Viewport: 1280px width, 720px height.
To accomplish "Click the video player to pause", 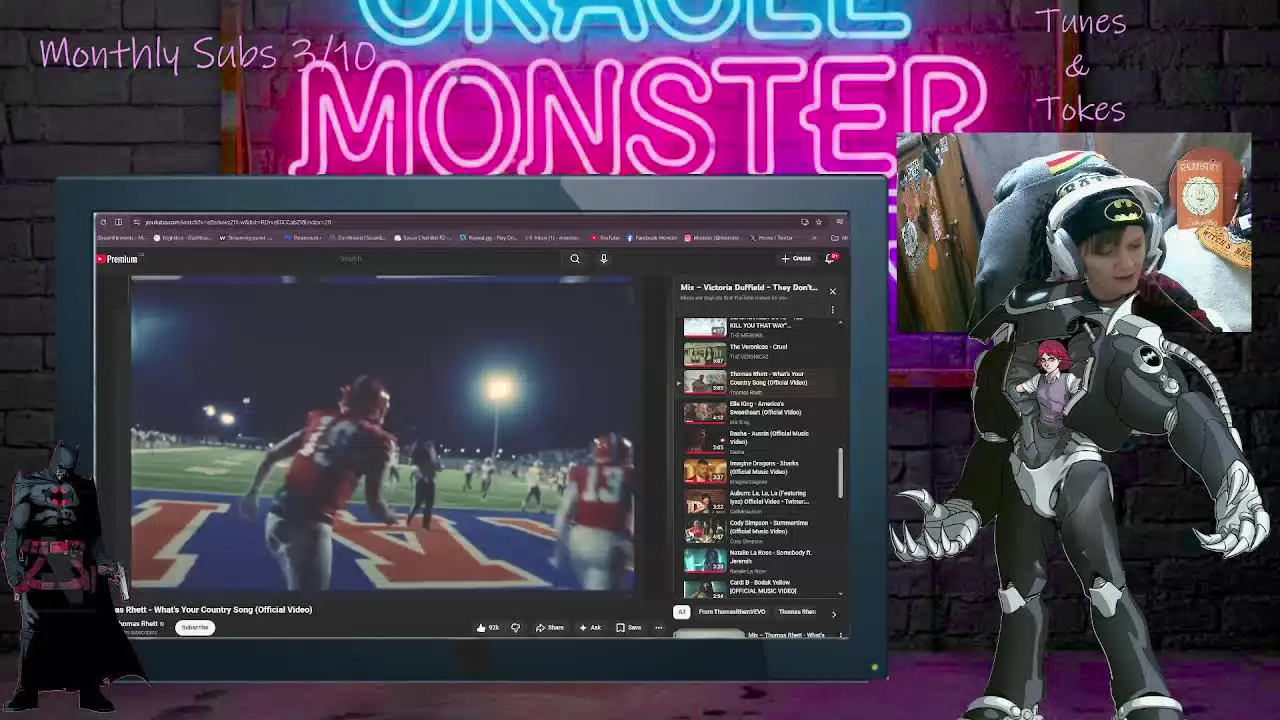I will [x=383, y=434].
